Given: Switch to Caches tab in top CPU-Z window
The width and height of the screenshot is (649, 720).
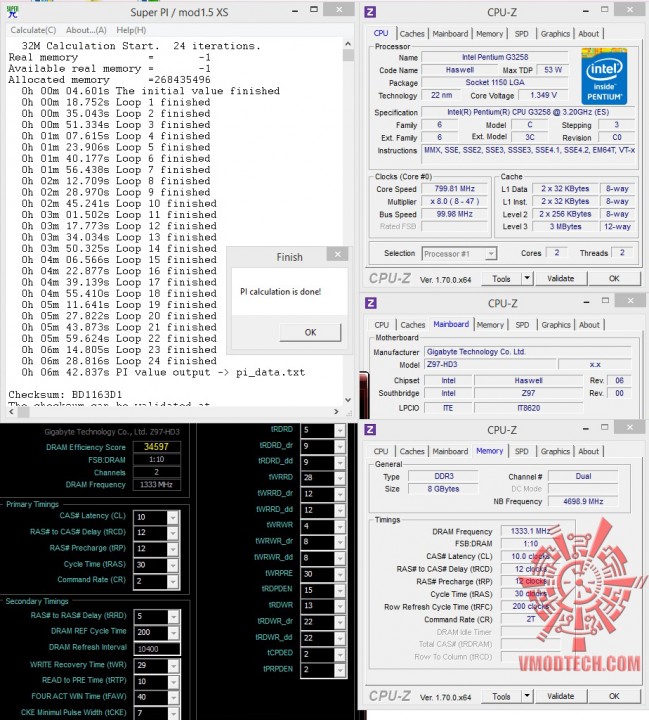Looking at the screenshot, I should (412, 34).
